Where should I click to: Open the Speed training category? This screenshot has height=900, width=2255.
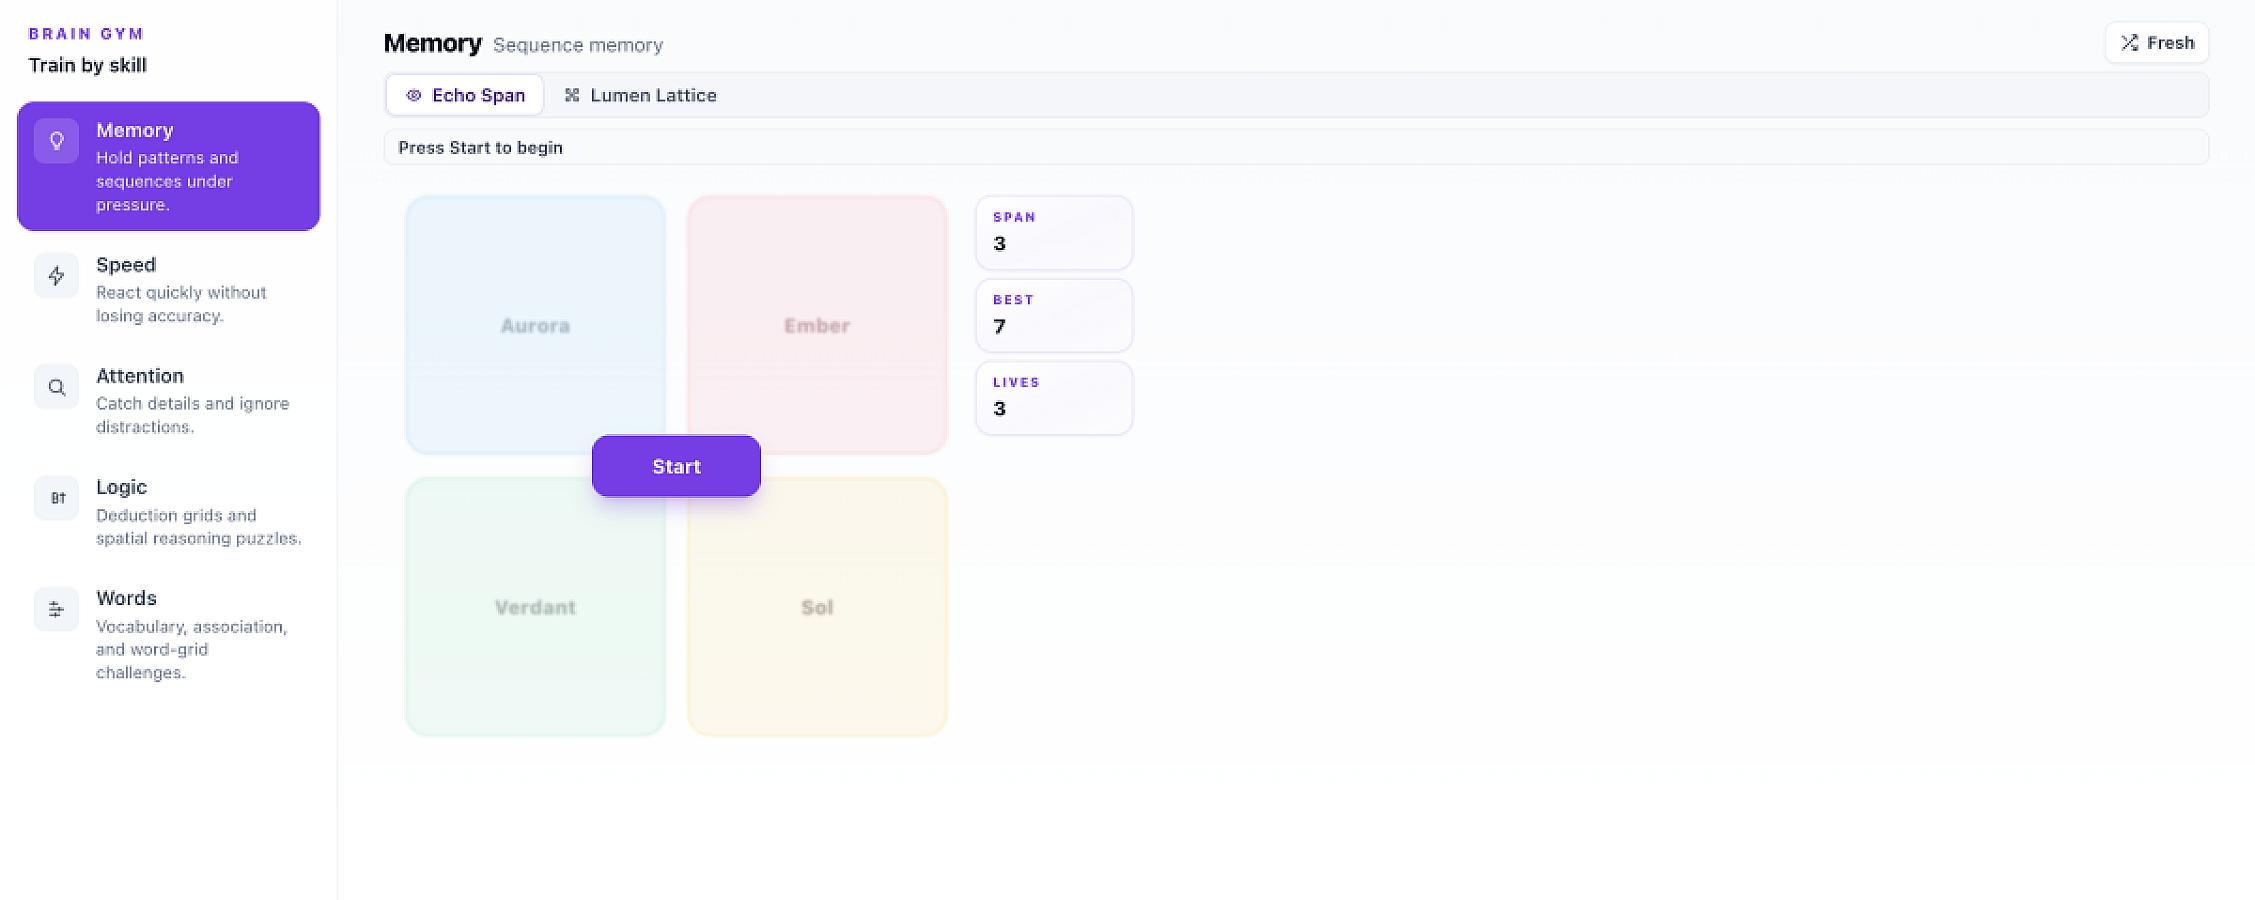tap(168, 290)
